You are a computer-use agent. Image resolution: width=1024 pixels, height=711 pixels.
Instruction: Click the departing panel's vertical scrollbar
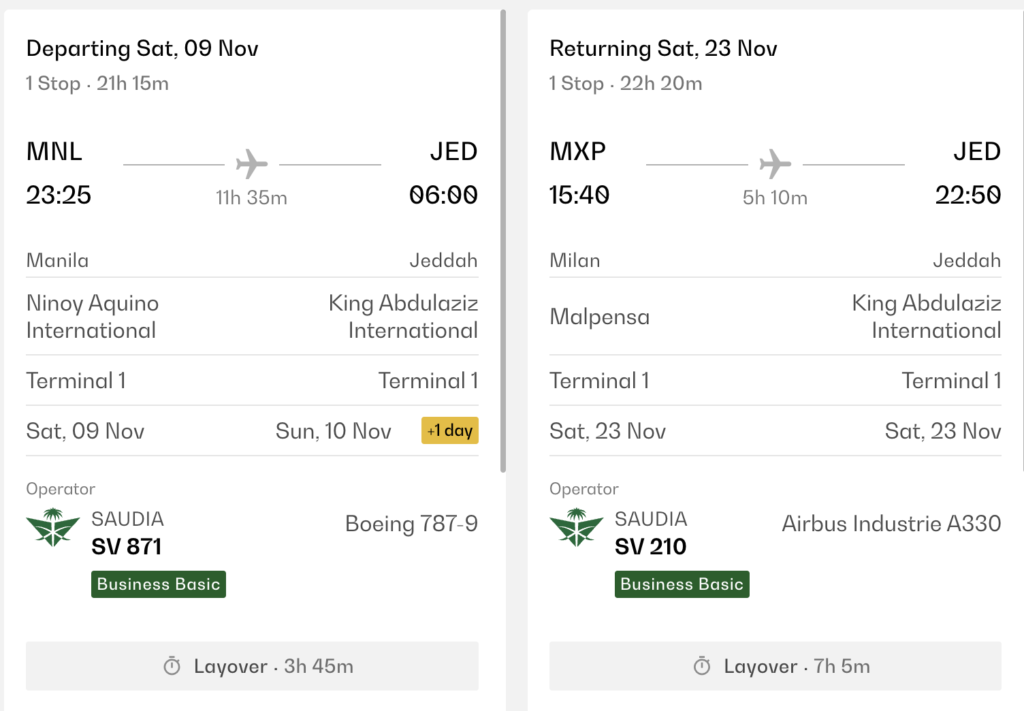(x=503, y=240)
